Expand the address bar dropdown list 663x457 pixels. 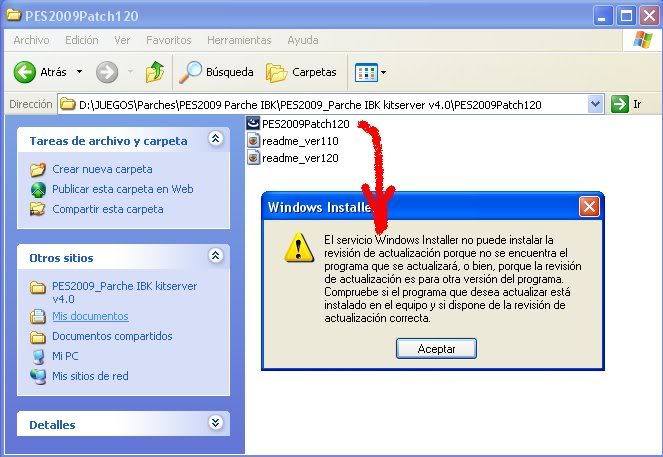point(595,104)
